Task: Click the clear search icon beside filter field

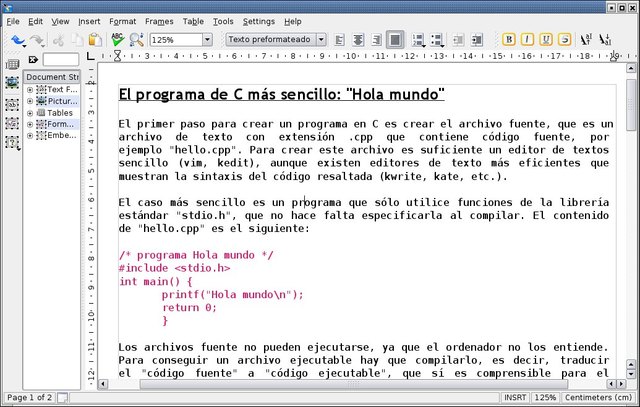Action: [x=33, y=60]
